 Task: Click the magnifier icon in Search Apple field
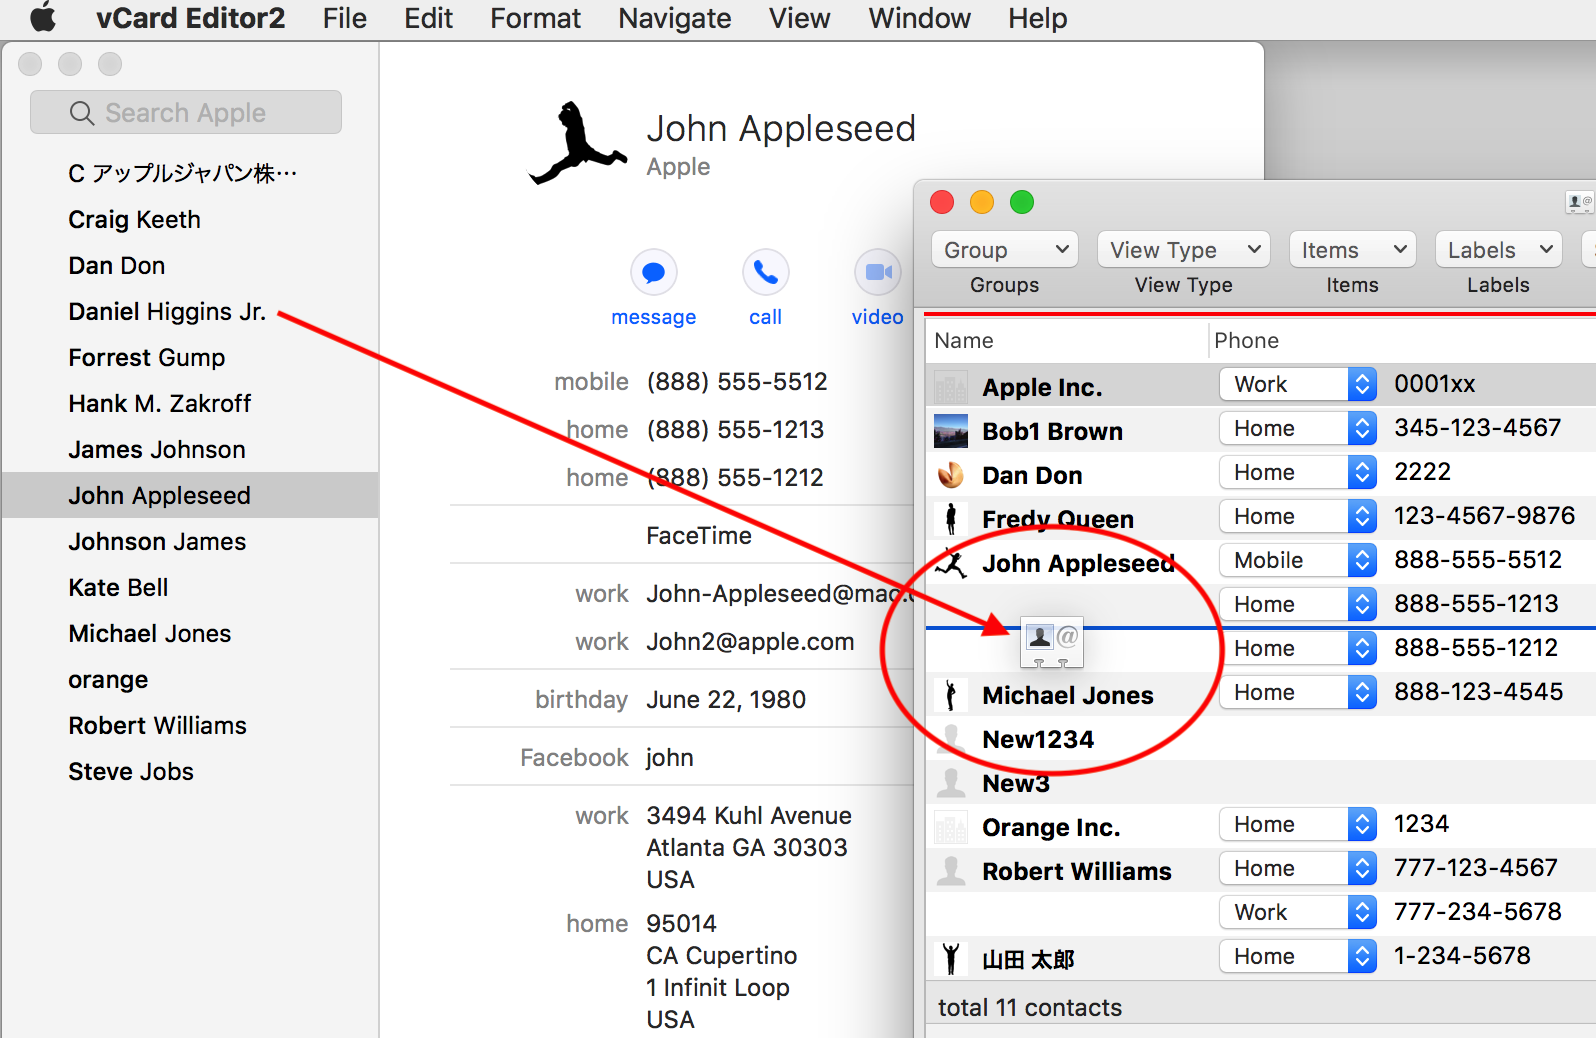(x=82, y=113)
